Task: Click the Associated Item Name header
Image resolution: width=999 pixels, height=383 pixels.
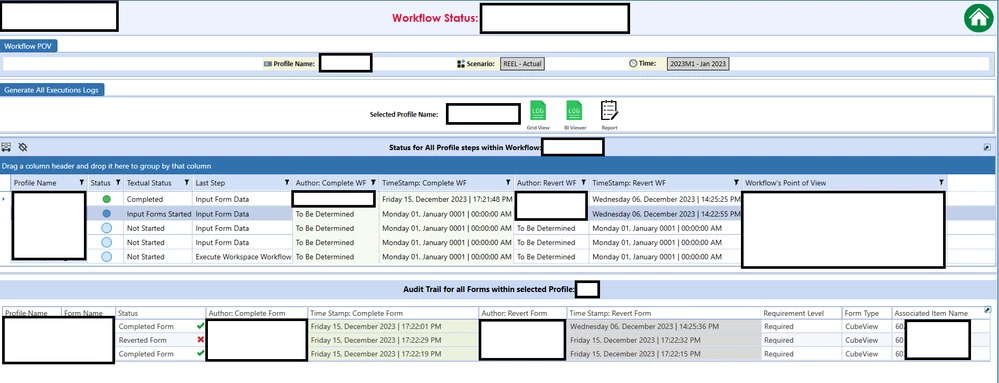Action: 931,313
